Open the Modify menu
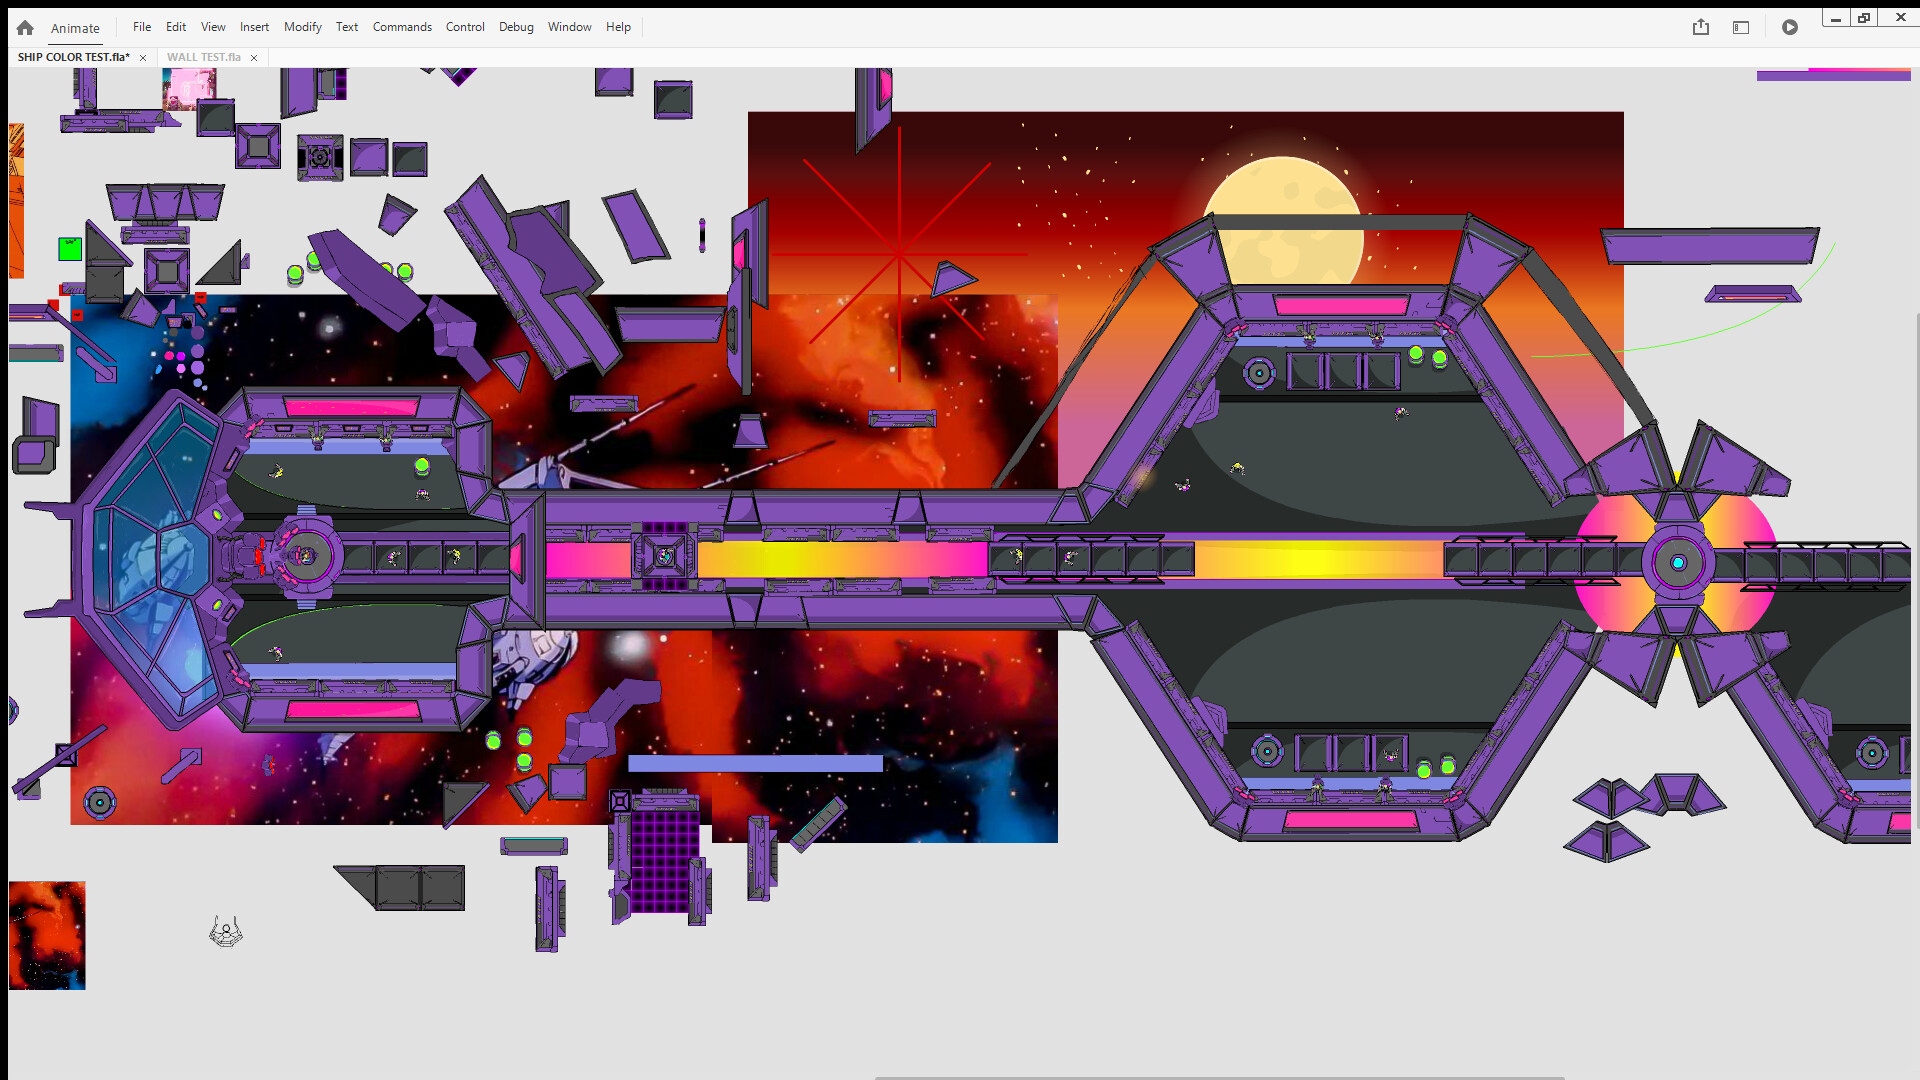The image size is (1920, 1080). (302, 27)
